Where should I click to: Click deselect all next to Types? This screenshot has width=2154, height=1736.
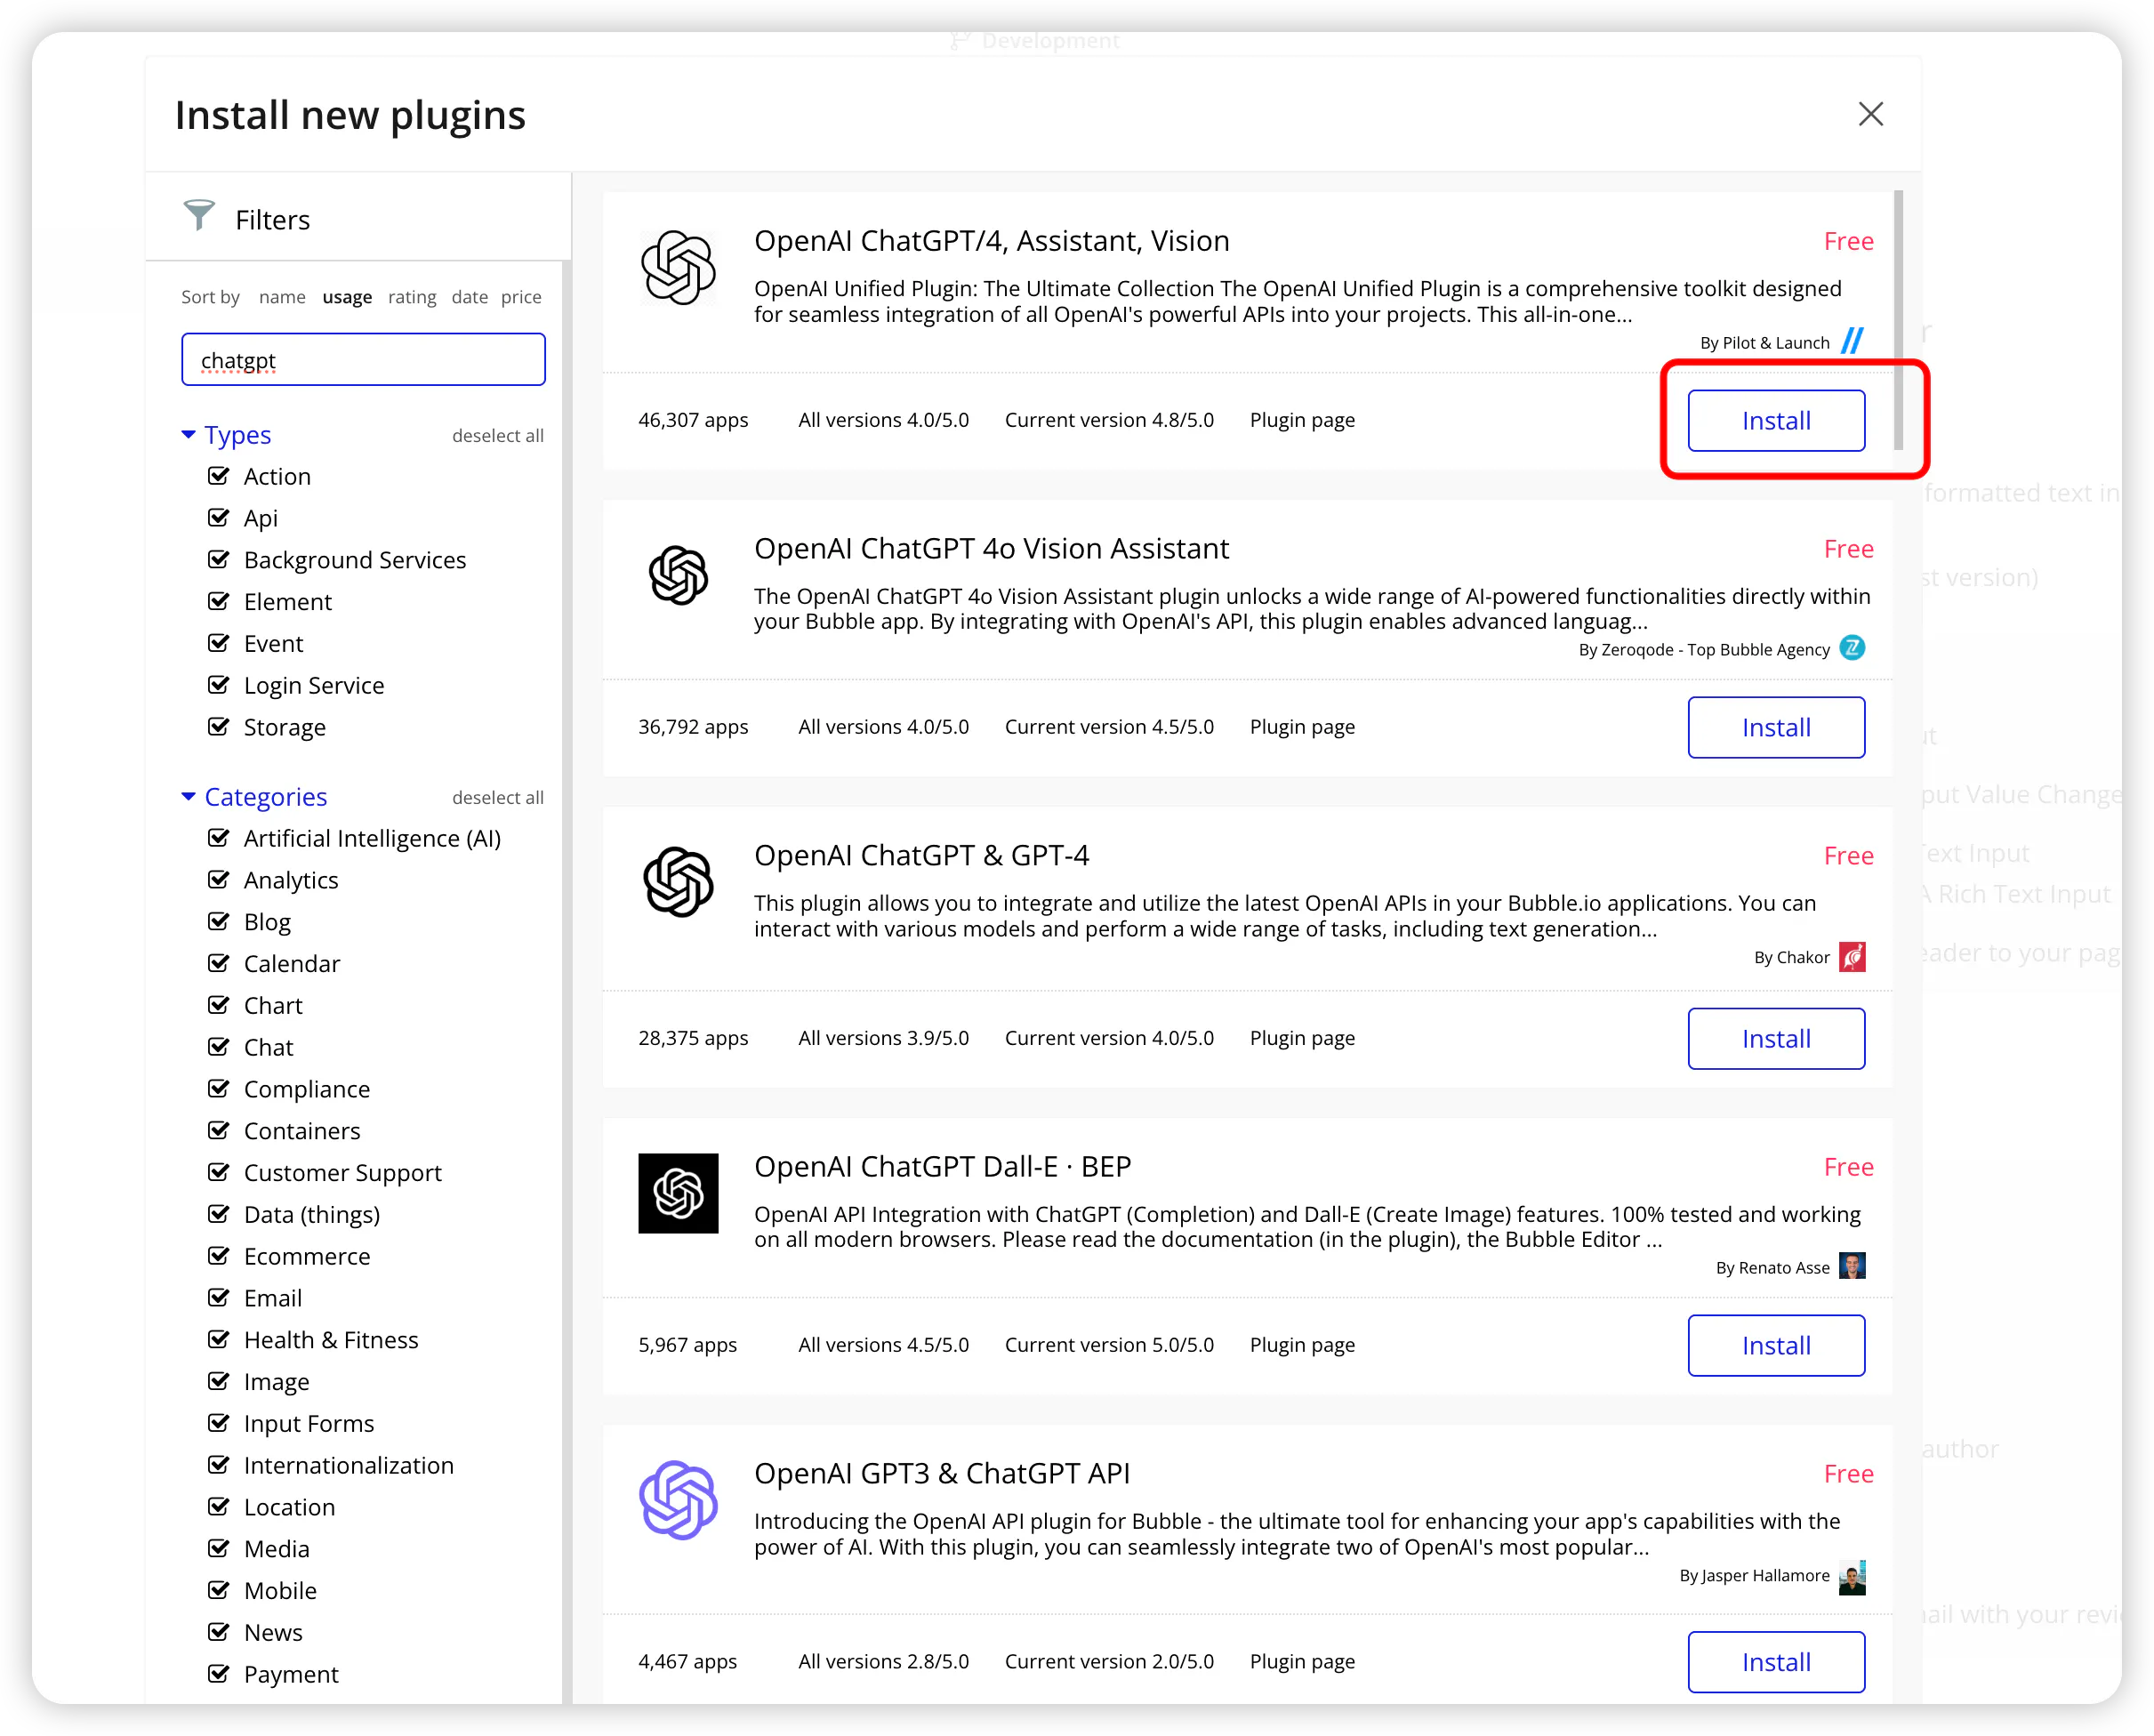click(497, 435)
